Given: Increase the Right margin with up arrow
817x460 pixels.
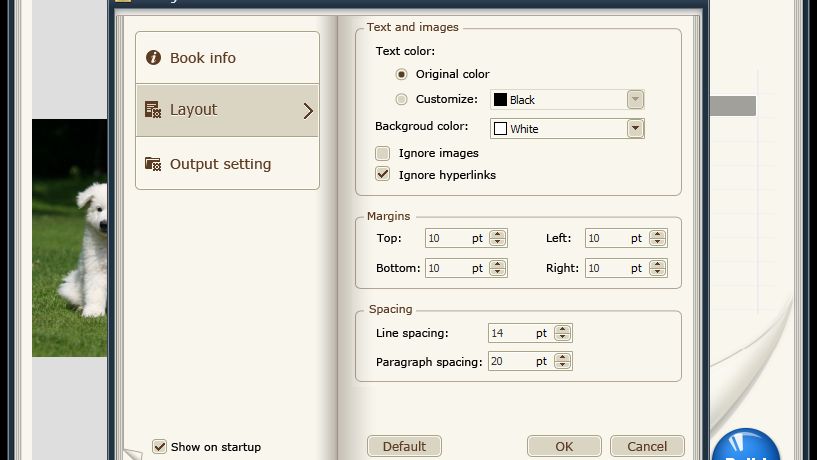Looking at the screenshot, I should pyautogui.click(x=658, y=264).
